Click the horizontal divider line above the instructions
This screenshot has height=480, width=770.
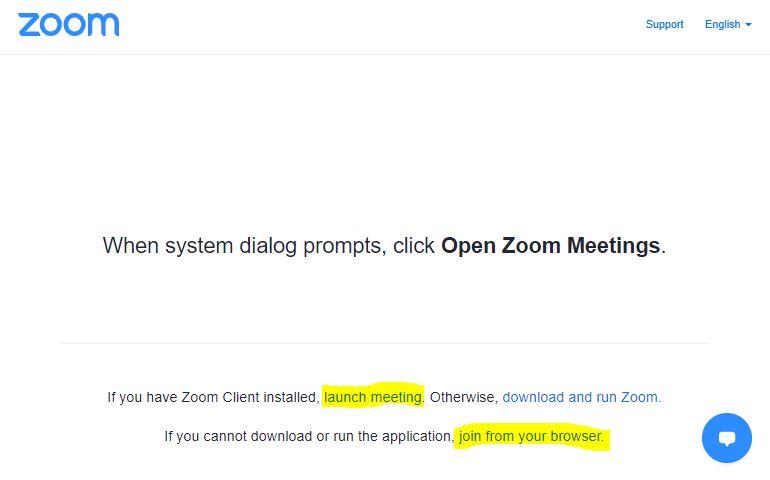(385, 343)
